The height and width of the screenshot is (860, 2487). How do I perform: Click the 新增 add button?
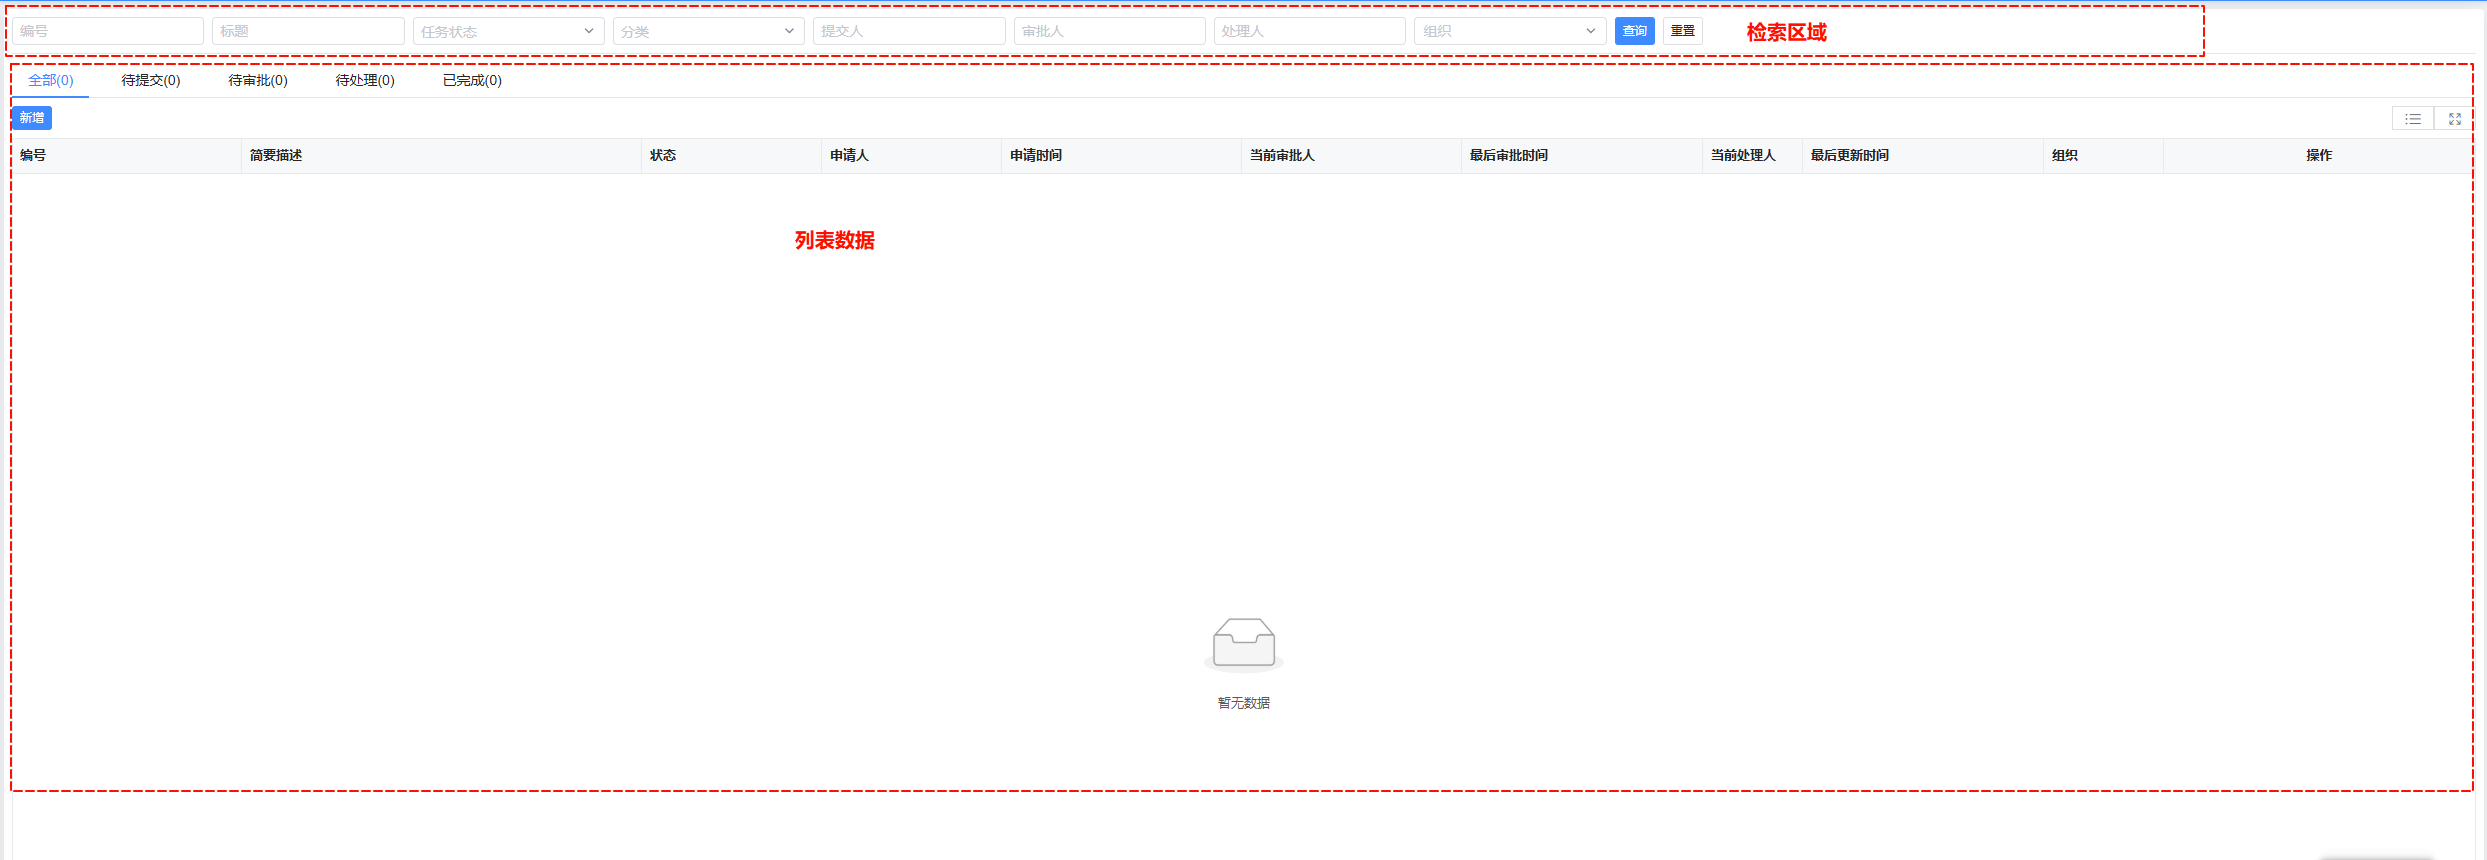[32, 118]
